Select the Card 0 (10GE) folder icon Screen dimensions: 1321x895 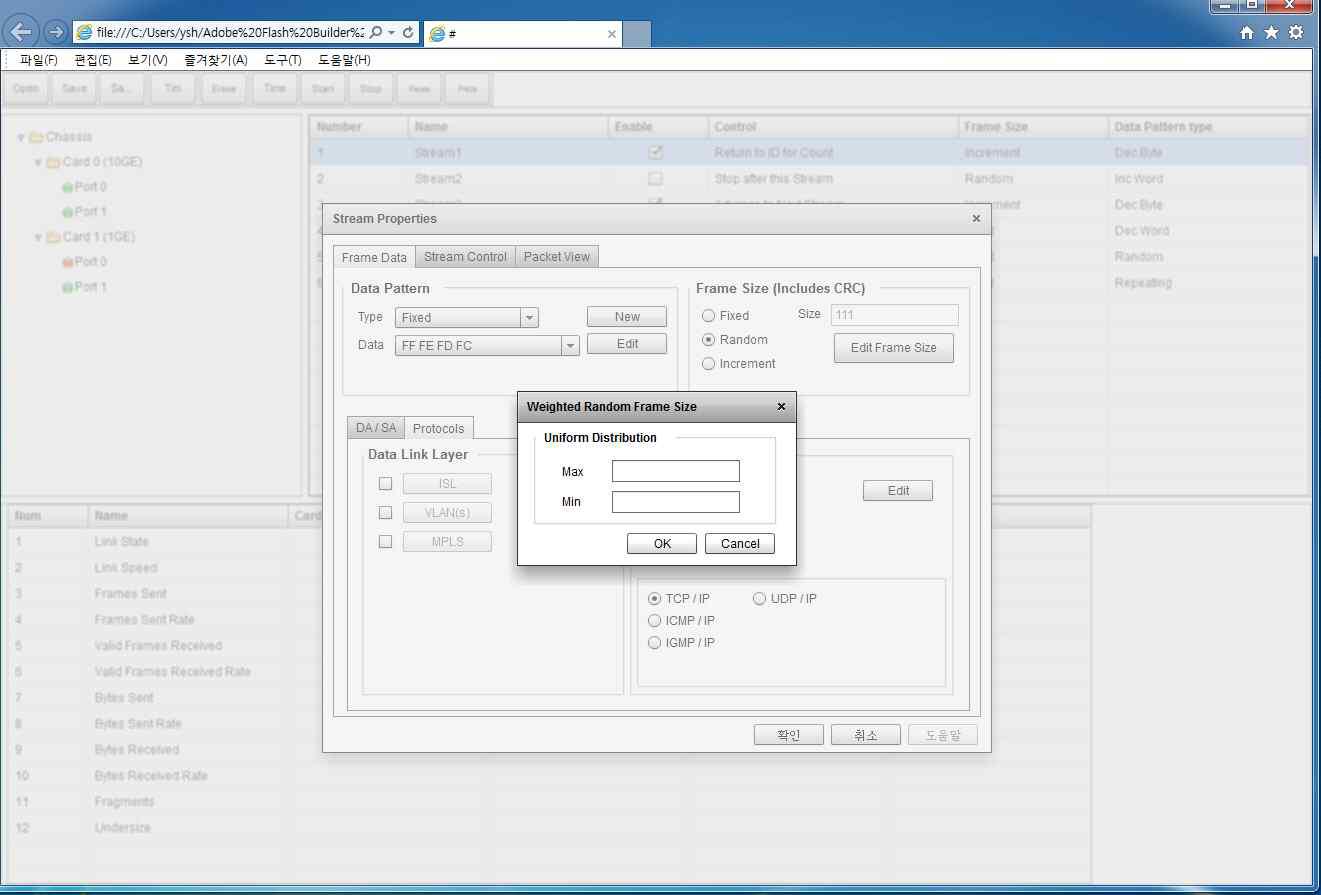click(x=53, y=162)
